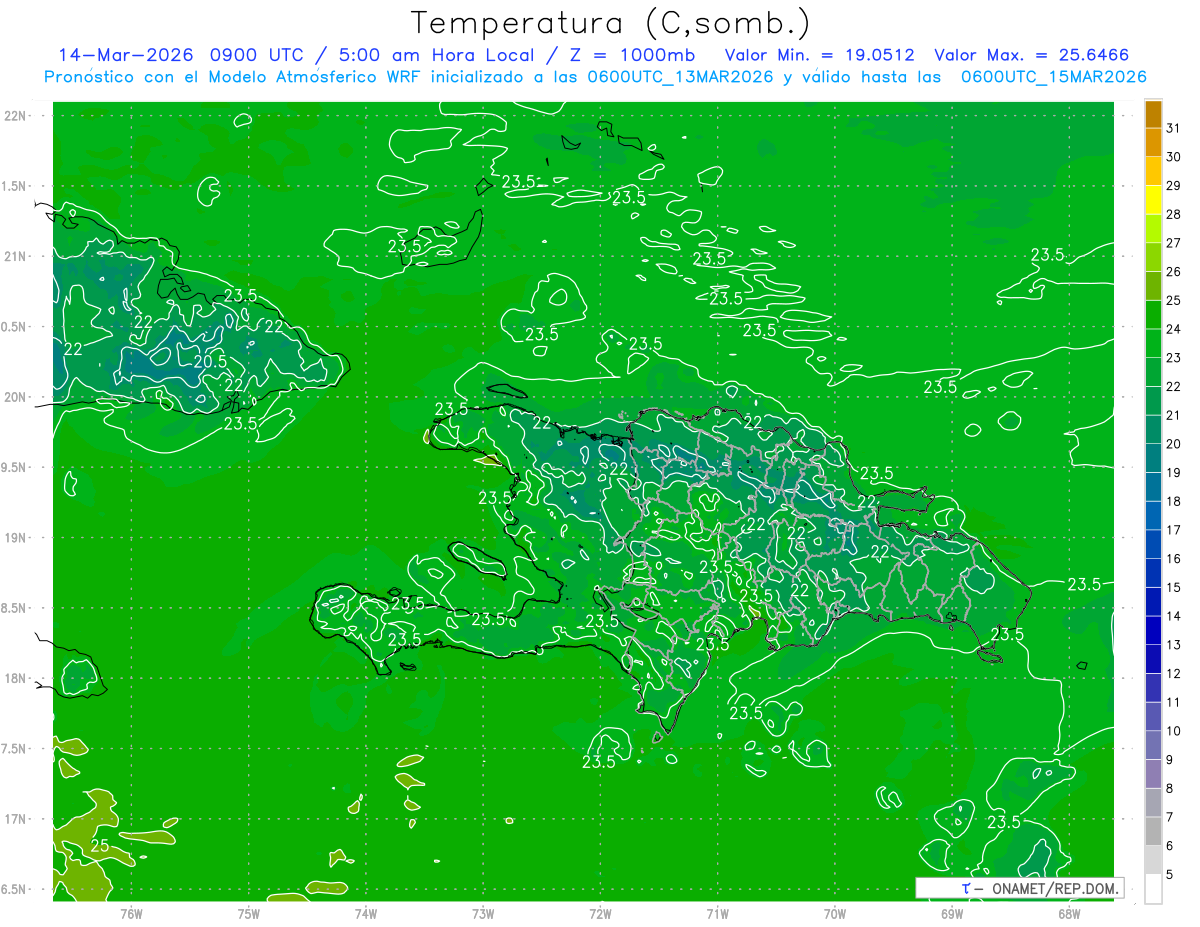
Task: Click the 18N latitude axis label
Action: pyautogui.click(x=14, y=679)
